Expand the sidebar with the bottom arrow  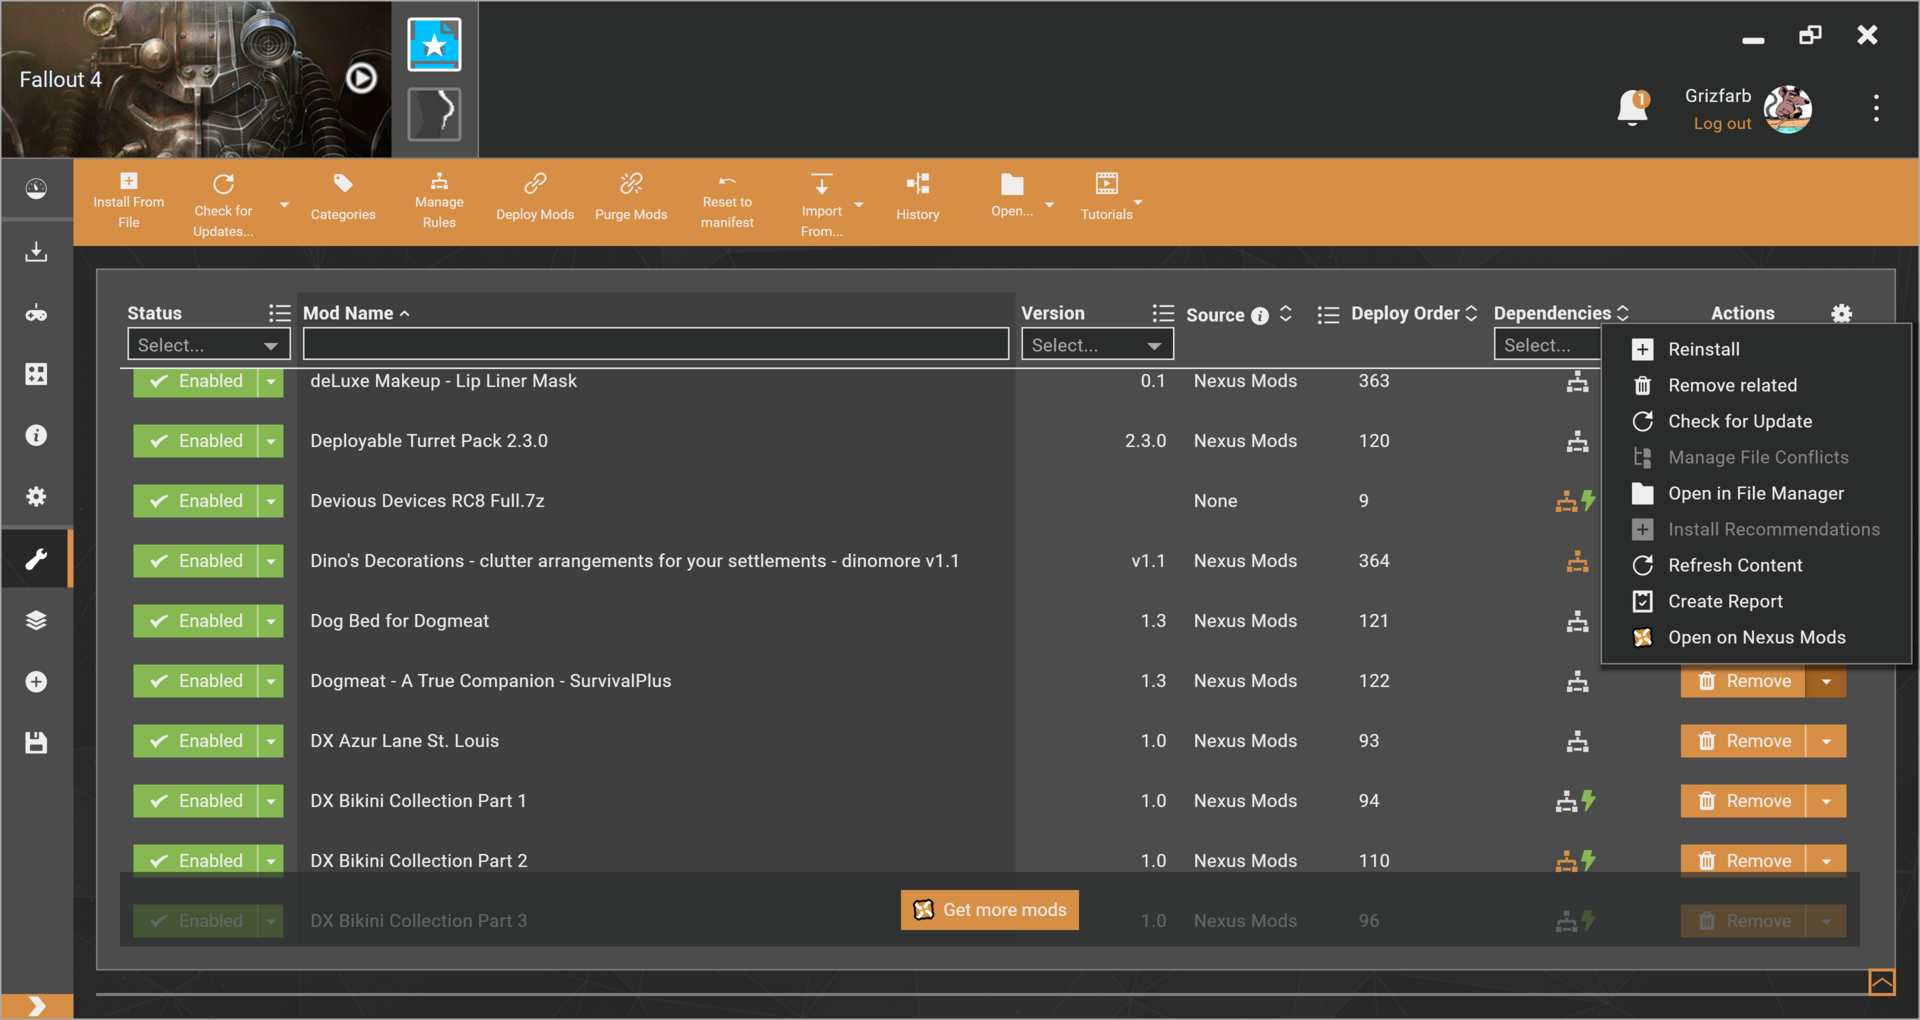tap(36, 1006)
